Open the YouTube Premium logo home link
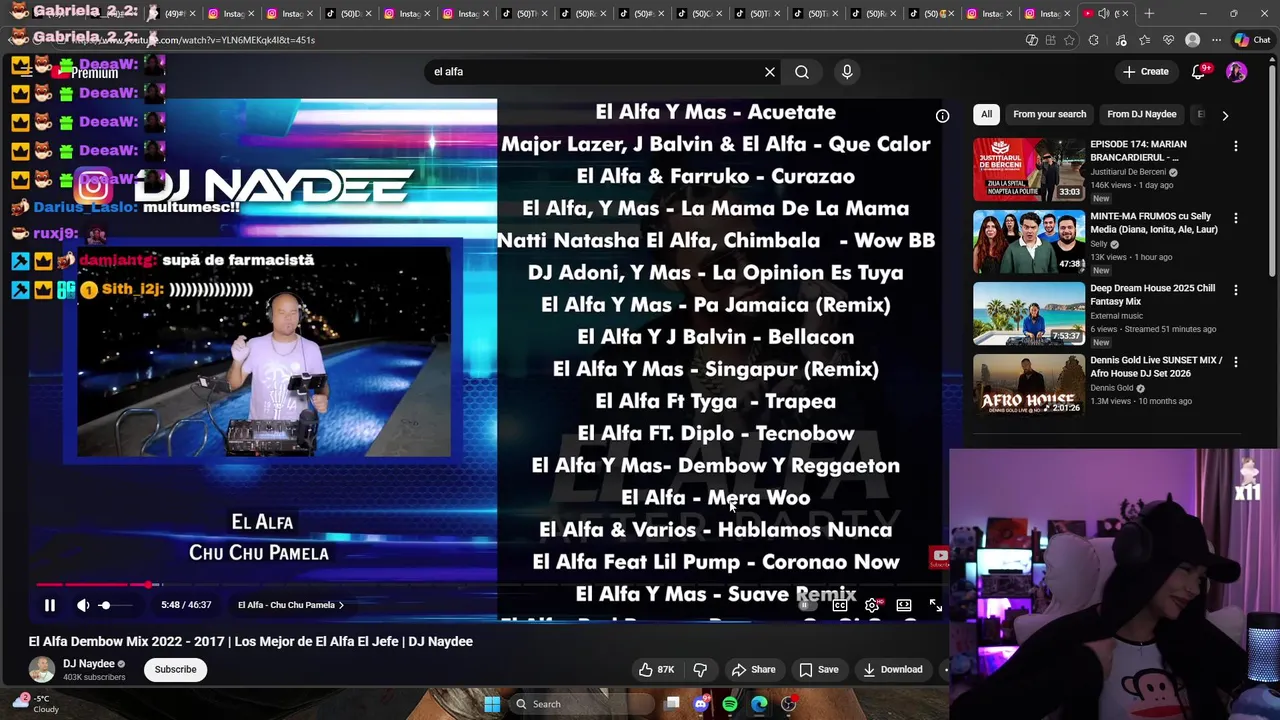 (86, 72)
